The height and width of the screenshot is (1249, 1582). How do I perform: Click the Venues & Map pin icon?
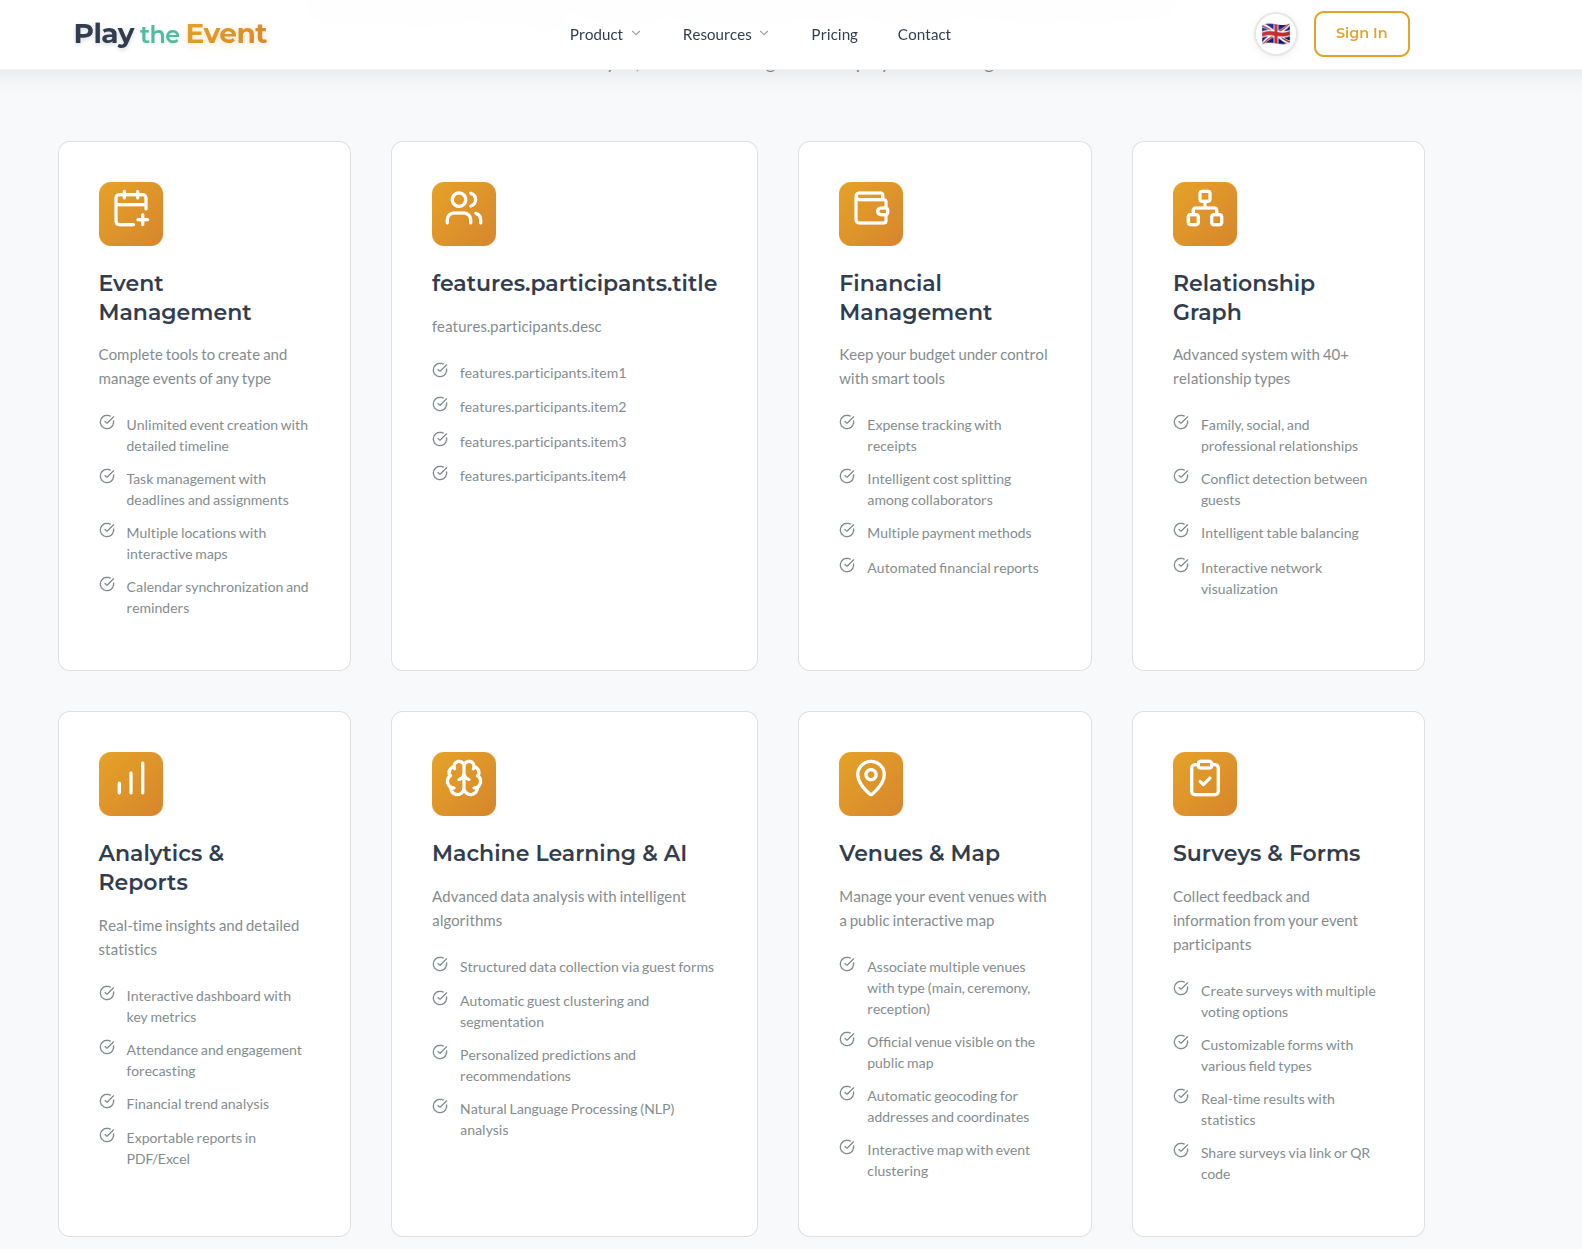(871, 784)
